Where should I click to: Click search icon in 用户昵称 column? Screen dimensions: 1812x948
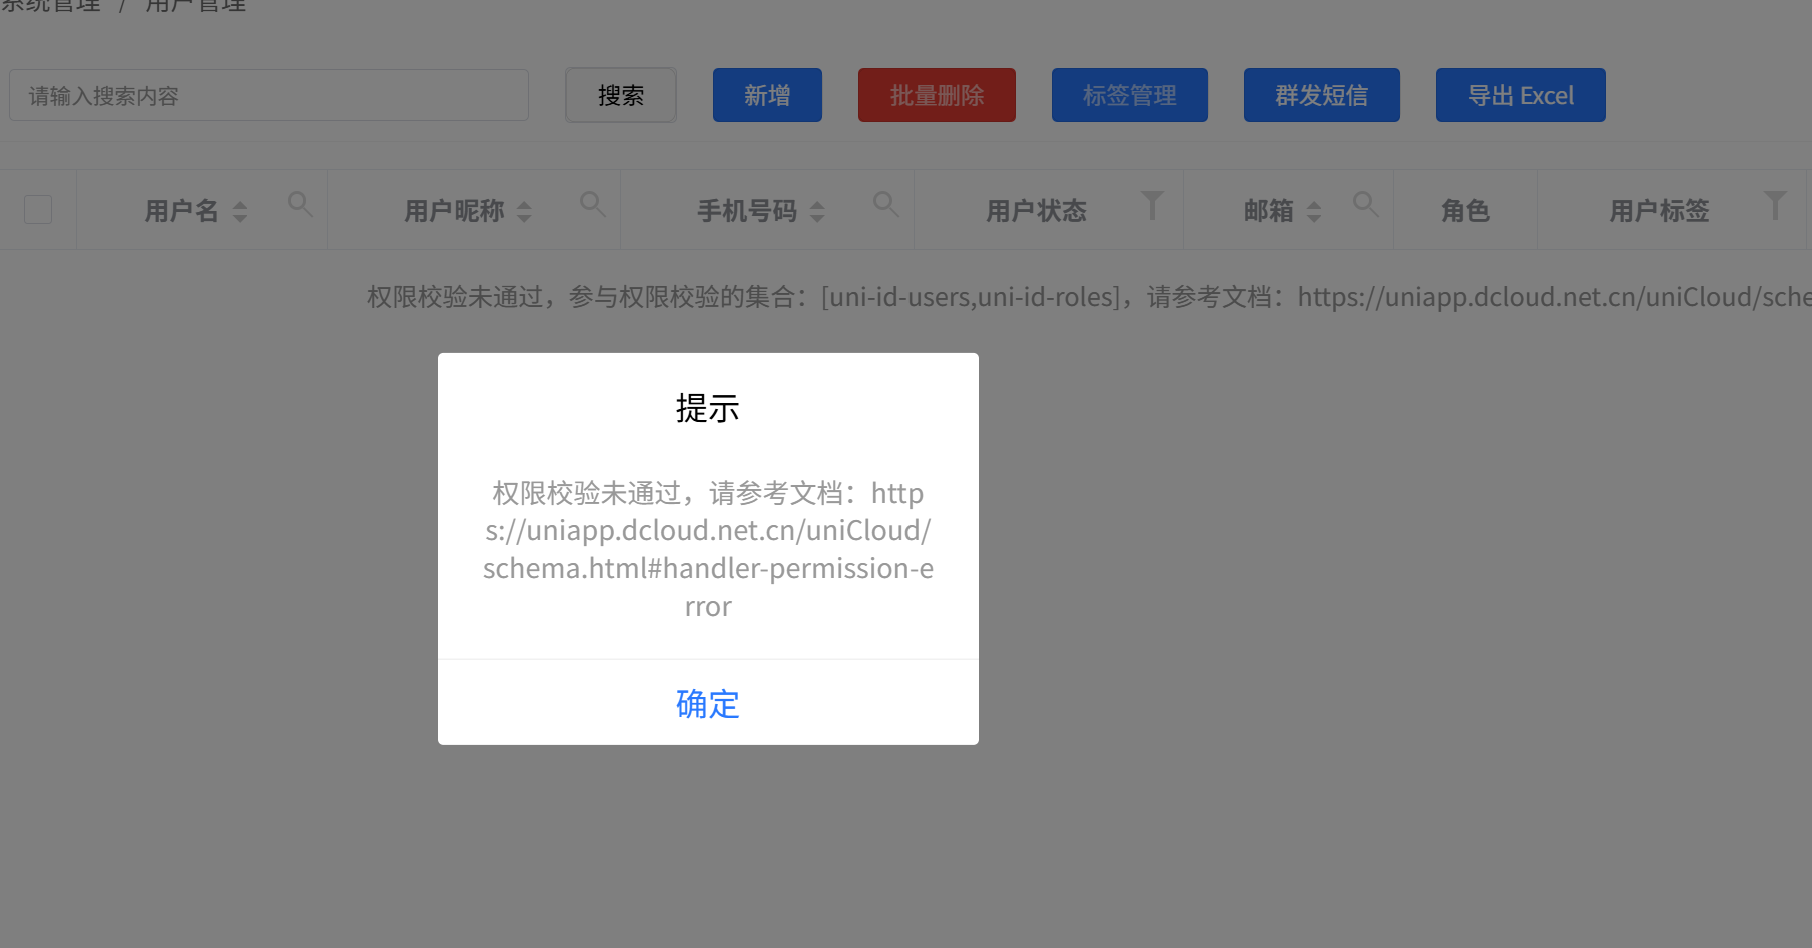593,205
